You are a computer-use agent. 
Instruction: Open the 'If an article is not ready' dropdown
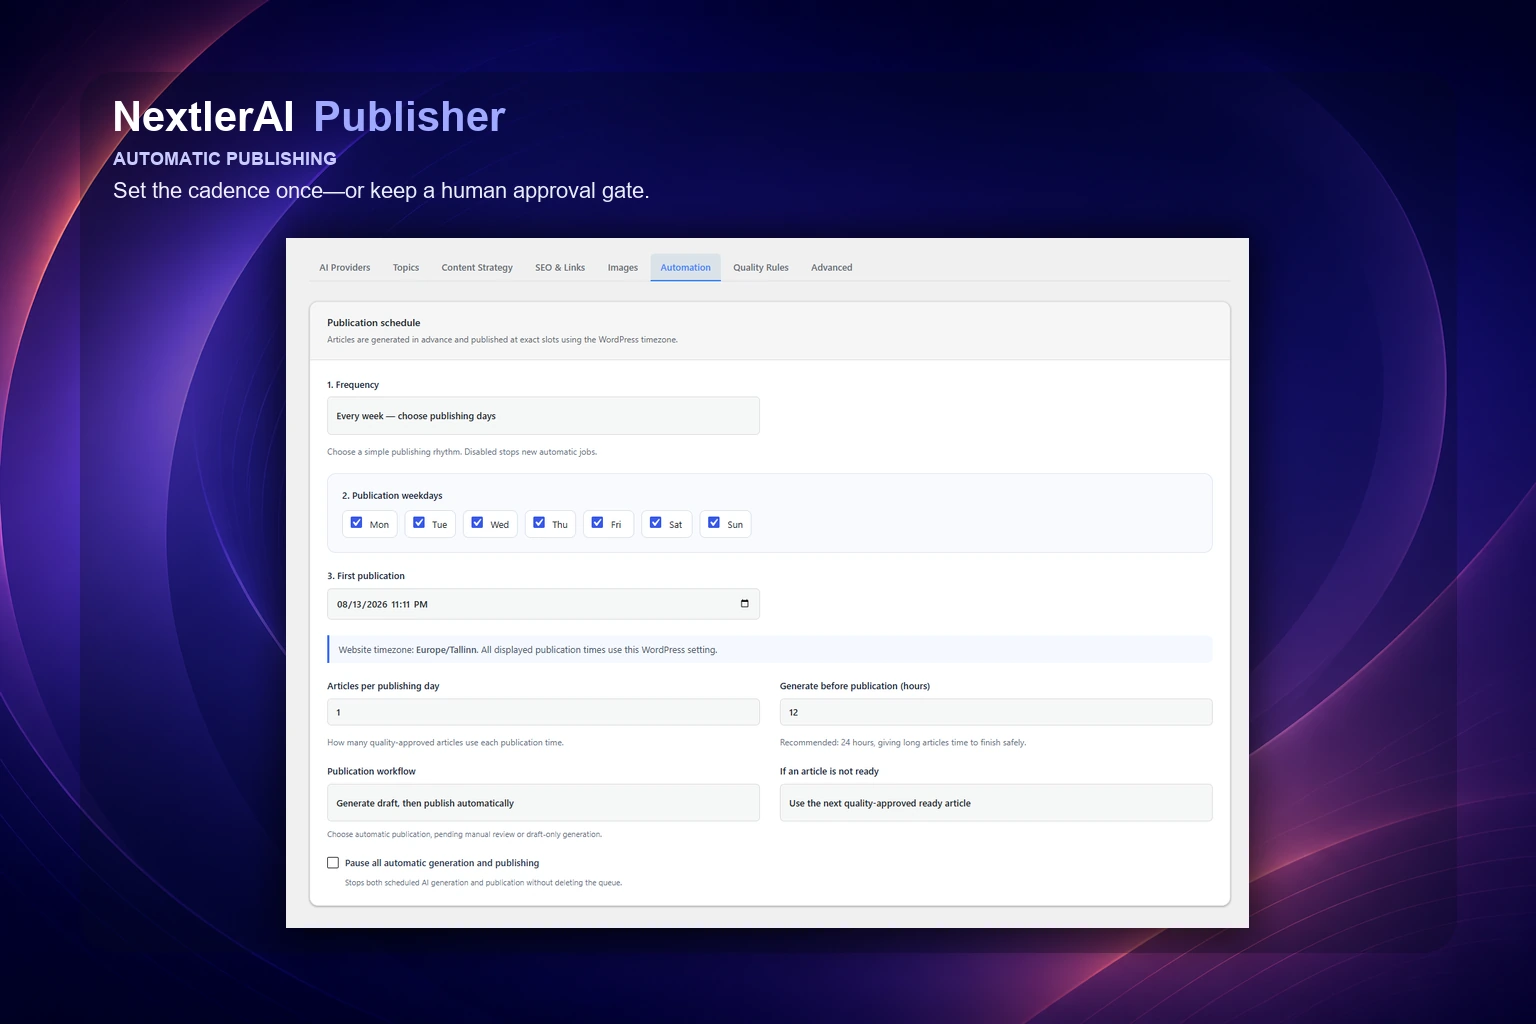(996, 803)
